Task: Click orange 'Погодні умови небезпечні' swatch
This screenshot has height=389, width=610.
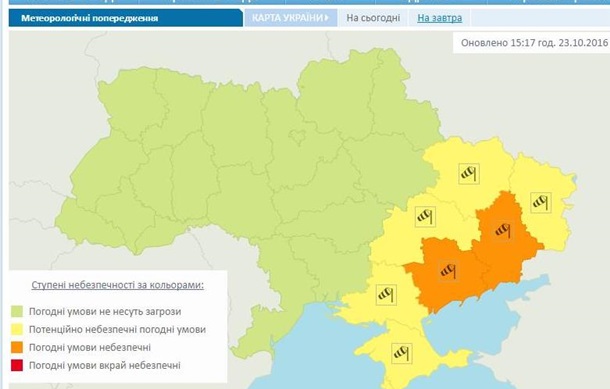Action: [x=17, y=347]
